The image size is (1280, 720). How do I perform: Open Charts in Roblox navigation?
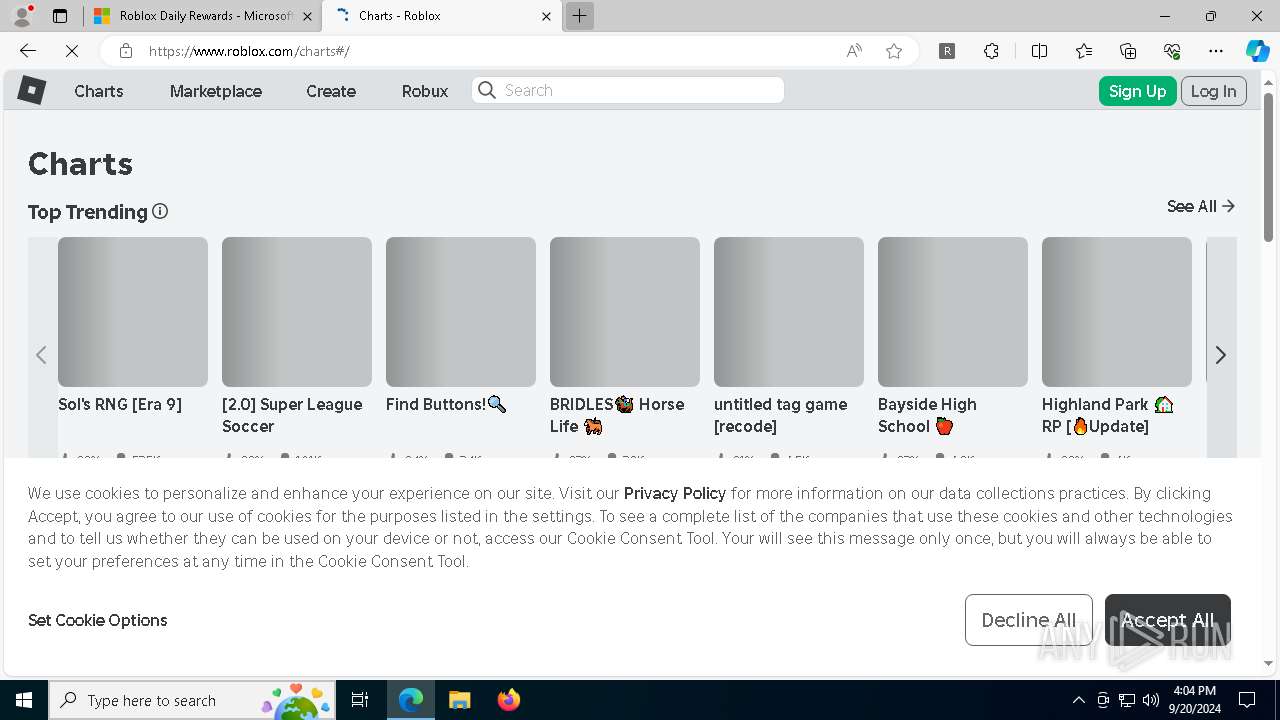pos(99,91)
